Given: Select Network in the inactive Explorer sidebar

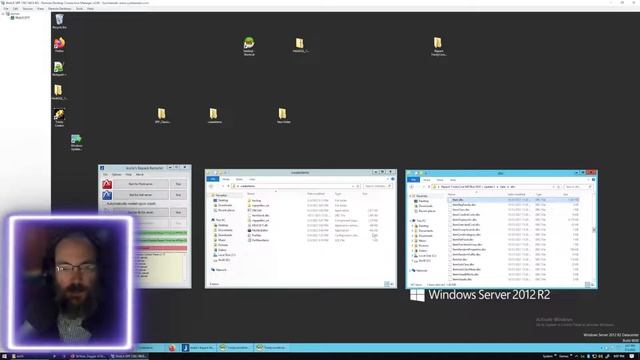Looking at the screenshot, I should click(219, 270).
